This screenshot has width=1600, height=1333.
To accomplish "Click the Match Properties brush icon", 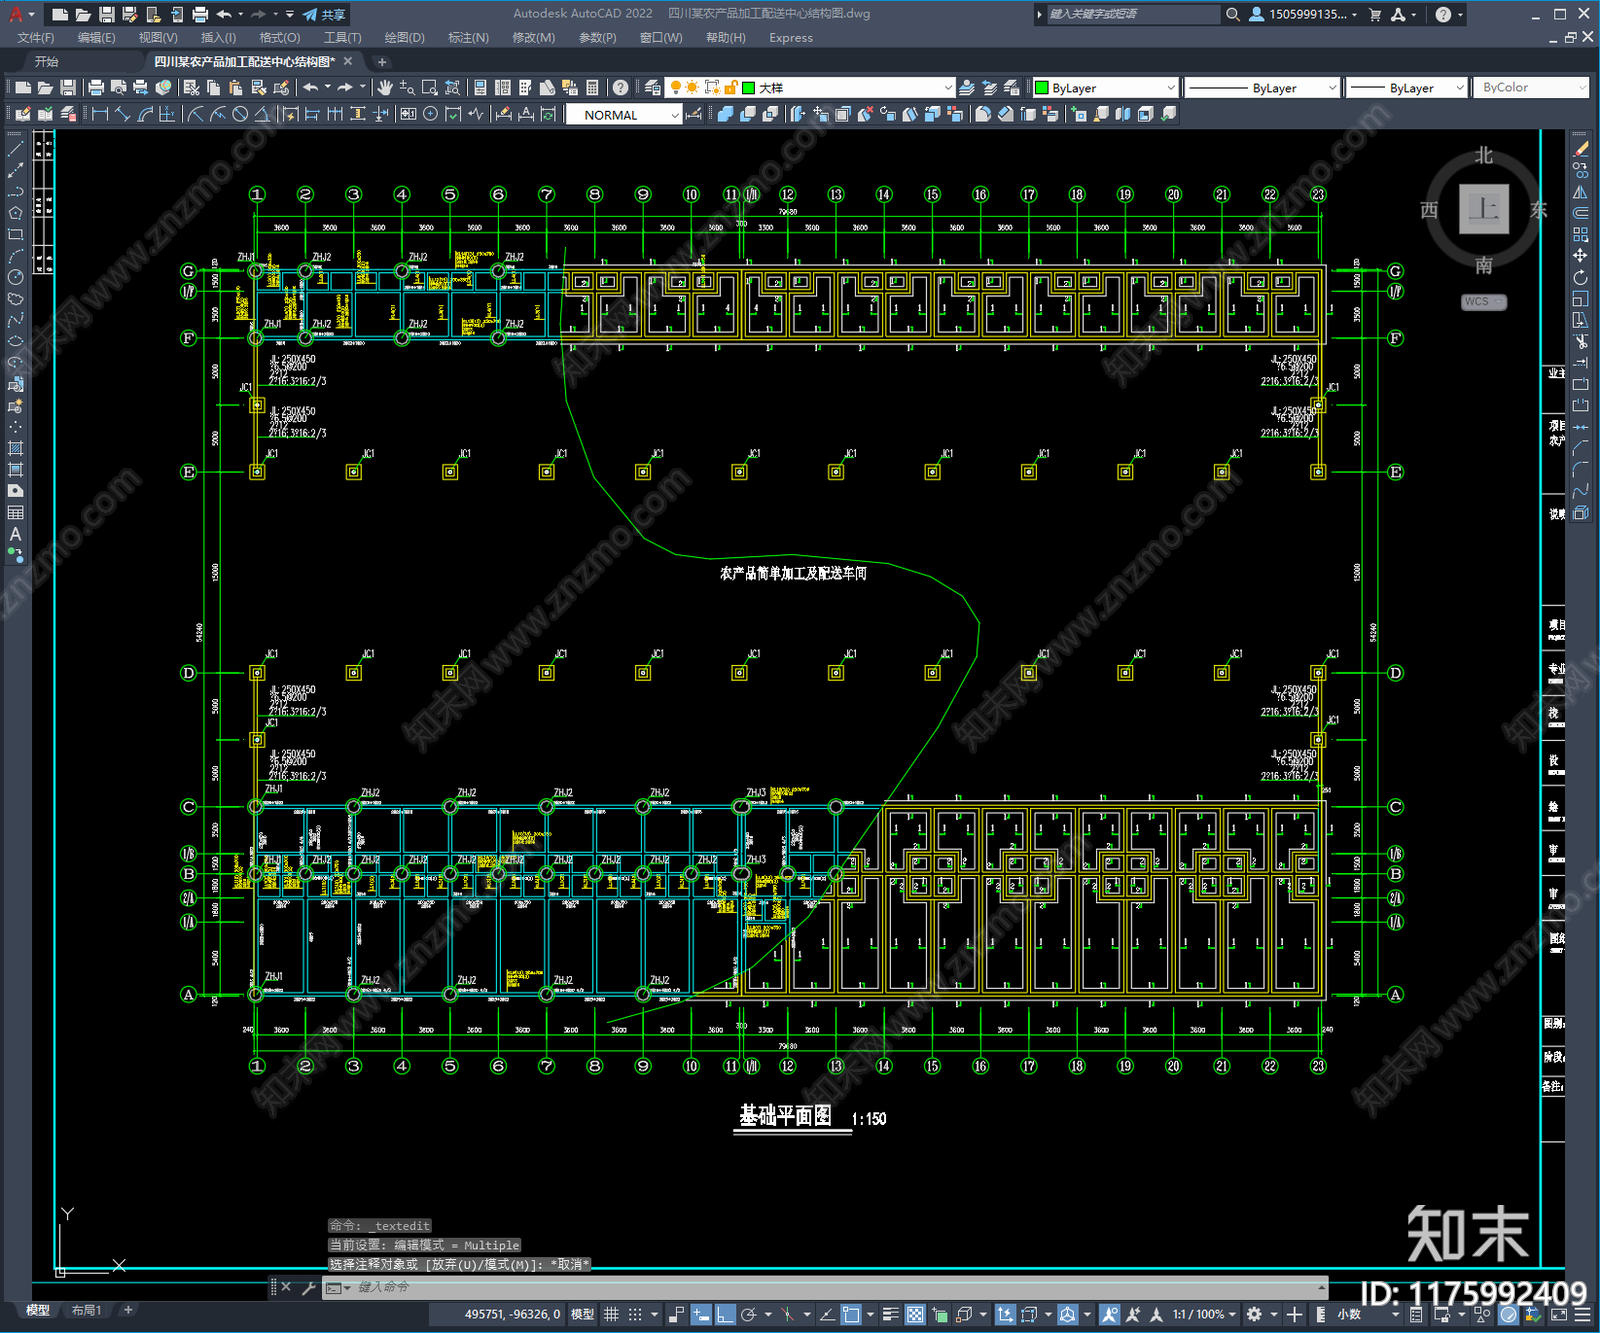I will [x=281, y=88].
